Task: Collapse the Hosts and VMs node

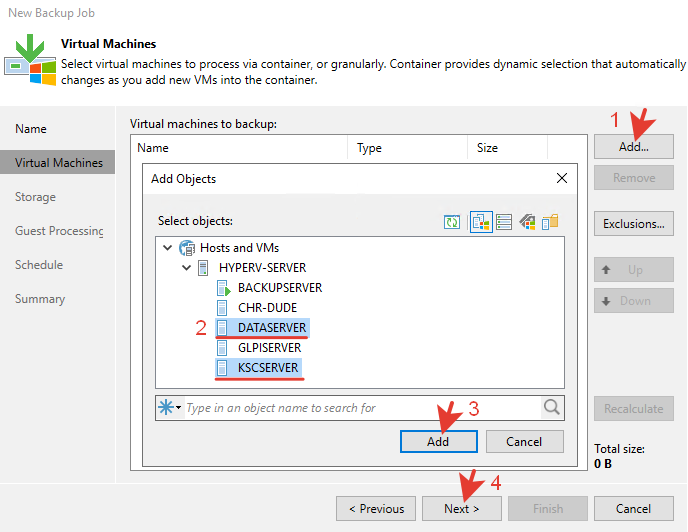Action: pyautogui.click(x=166, y=248)
